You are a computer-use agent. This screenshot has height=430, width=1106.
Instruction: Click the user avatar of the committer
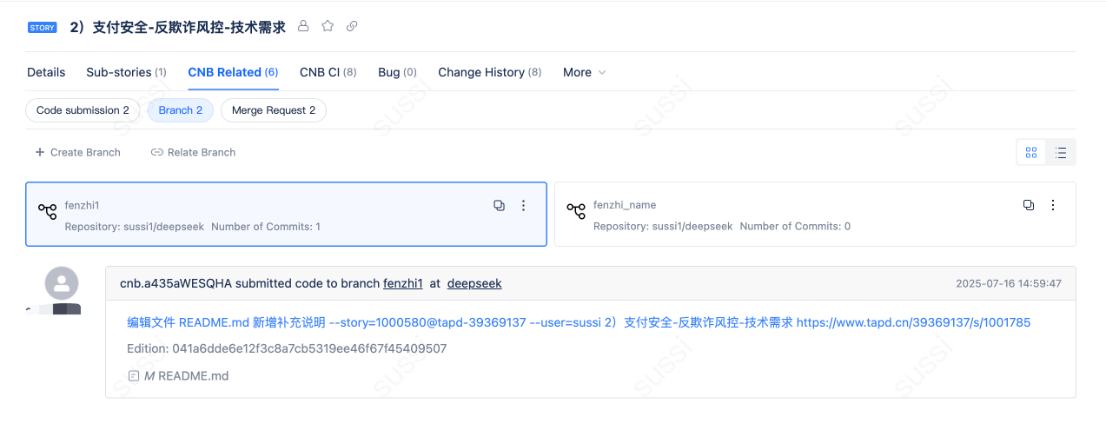click(62, 284)
